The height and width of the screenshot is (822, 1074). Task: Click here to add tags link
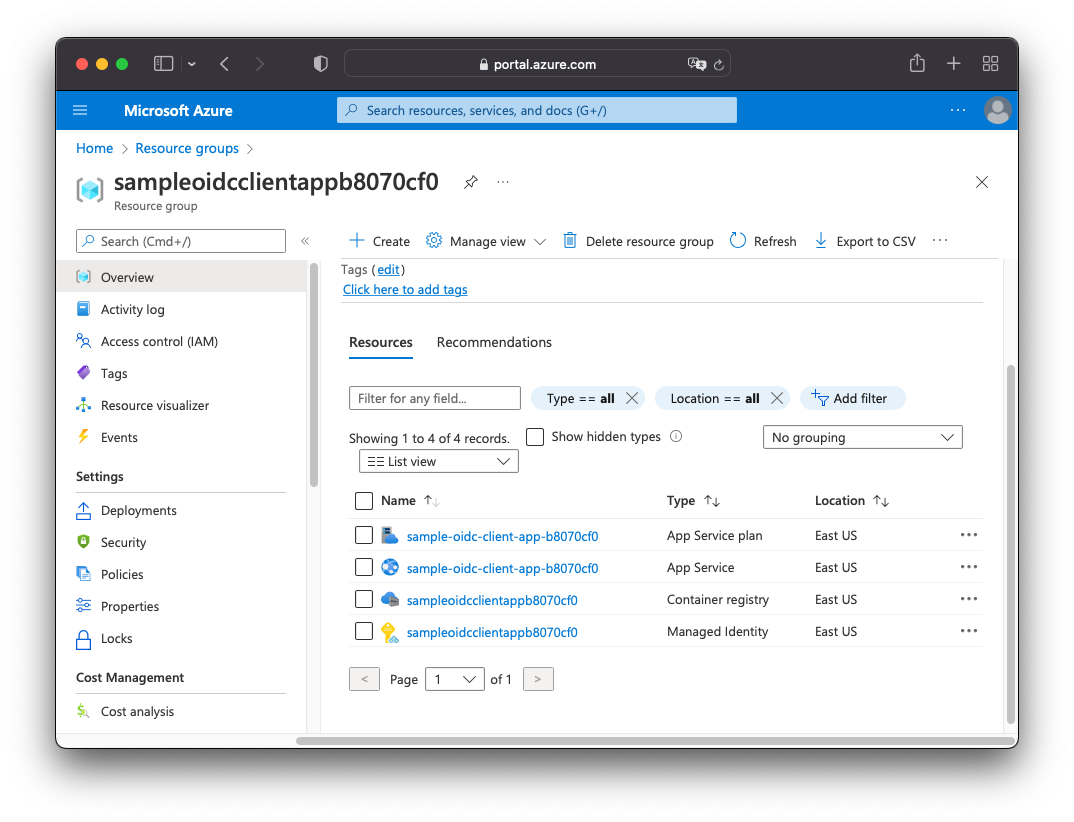405,290
